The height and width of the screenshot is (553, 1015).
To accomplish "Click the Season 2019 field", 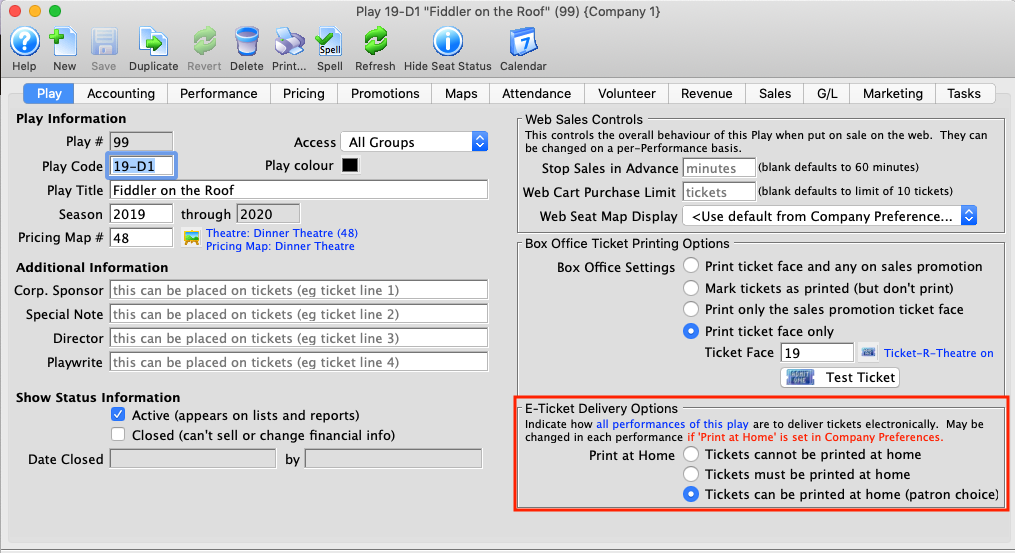I will pyautogui.click(x=141, y=214).
